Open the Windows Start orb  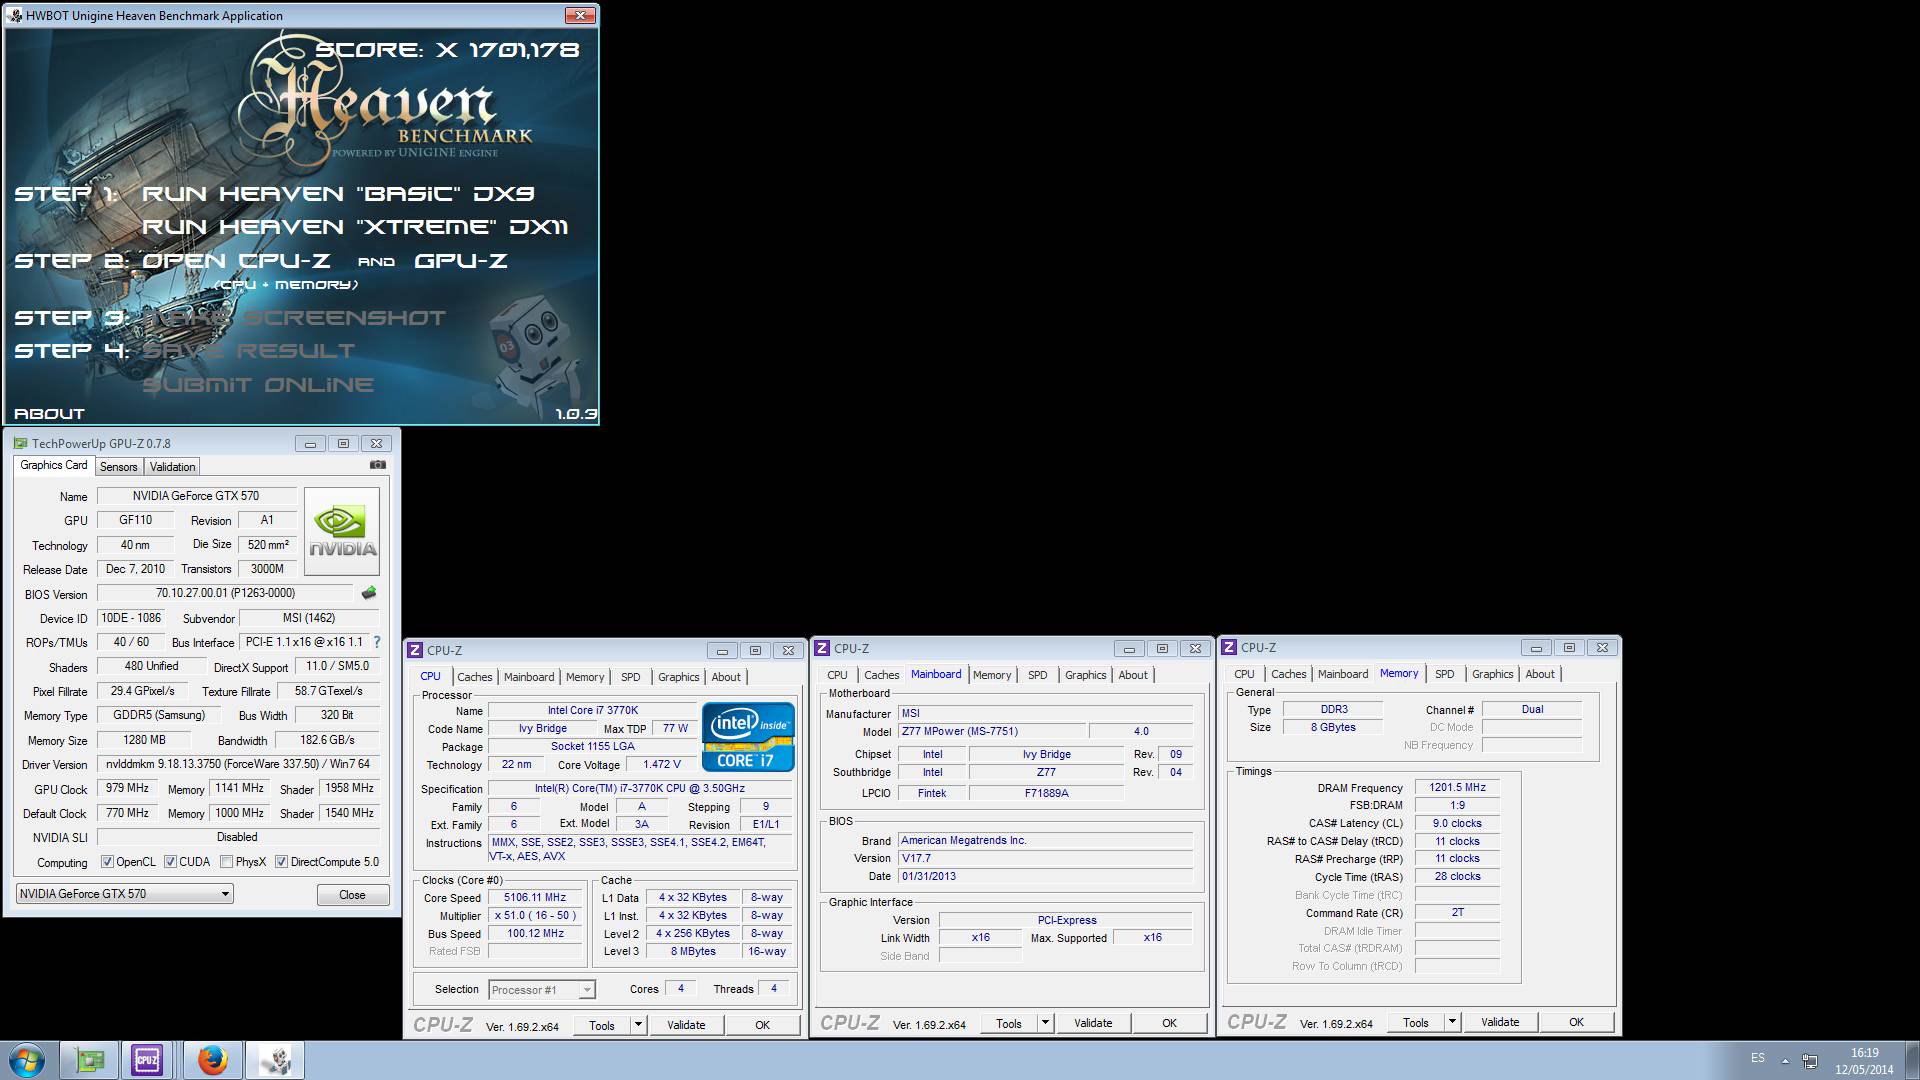pyautogui.click(x=26, y=1060)
